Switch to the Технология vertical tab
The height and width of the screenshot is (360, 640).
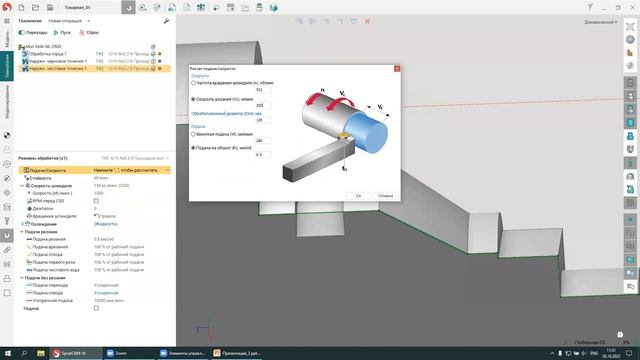click(7, 66)
